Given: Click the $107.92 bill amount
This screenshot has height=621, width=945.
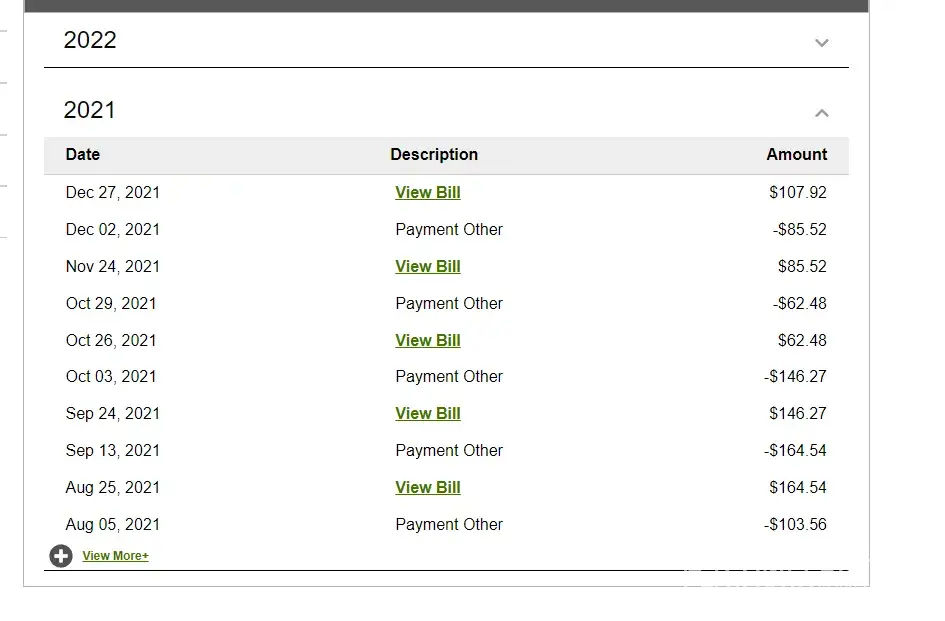Looking at the screenshot, I should point(798,193).
